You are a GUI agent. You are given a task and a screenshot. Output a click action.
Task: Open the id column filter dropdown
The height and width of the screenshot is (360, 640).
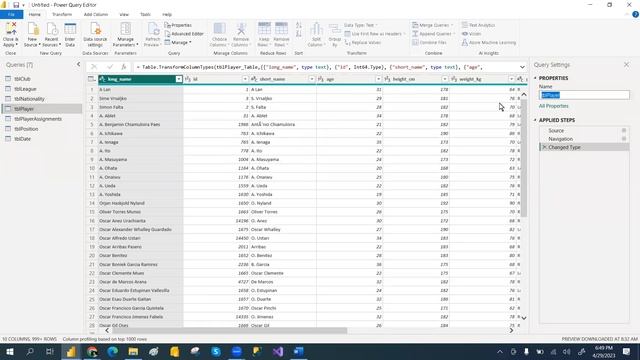(x=245, y=79)
